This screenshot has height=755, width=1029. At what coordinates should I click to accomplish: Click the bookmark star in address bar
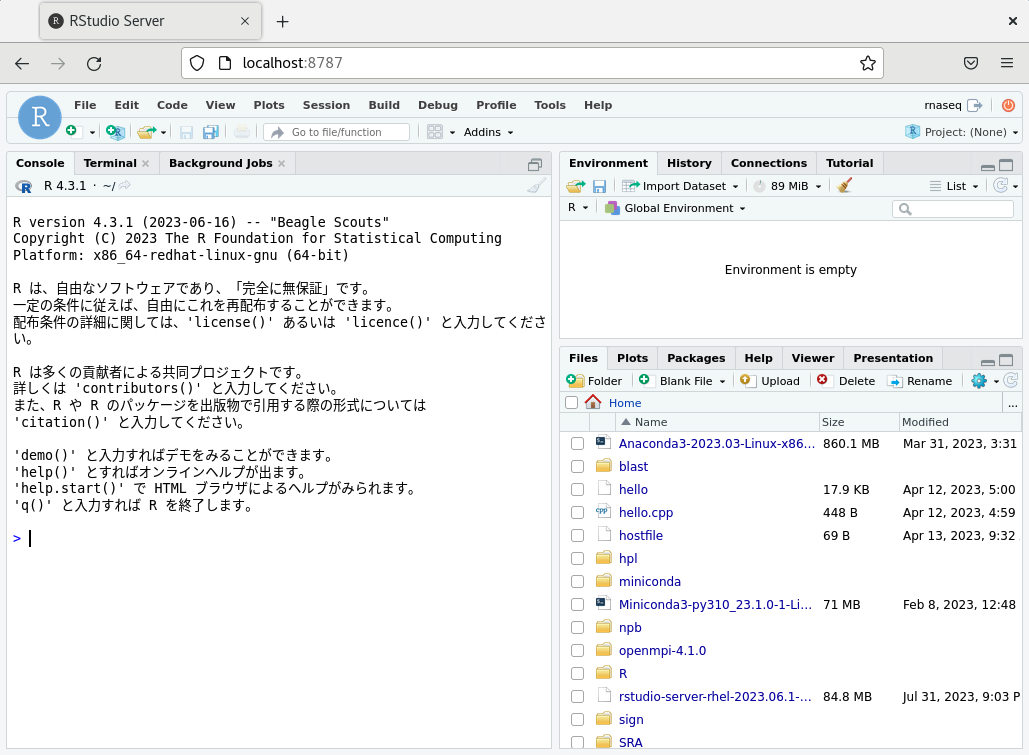pos(868,63)
